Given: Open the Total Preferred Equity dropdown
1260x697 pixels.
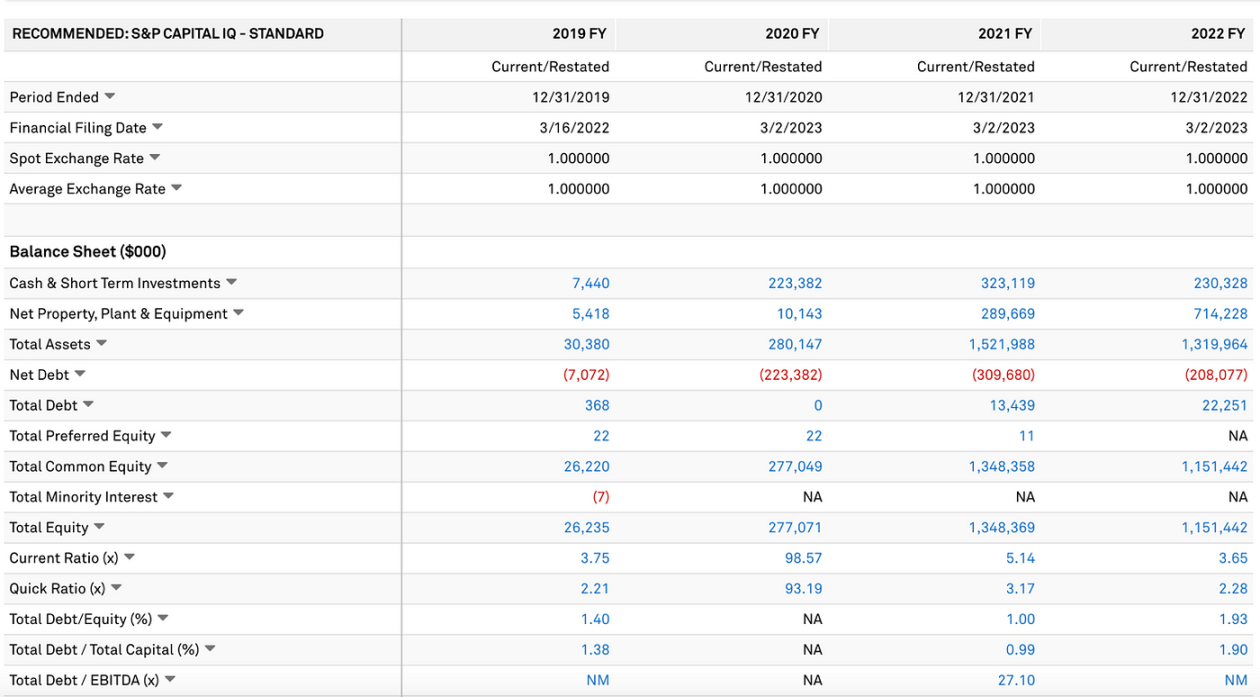Looking at the screenshot, I should point(165,435).
